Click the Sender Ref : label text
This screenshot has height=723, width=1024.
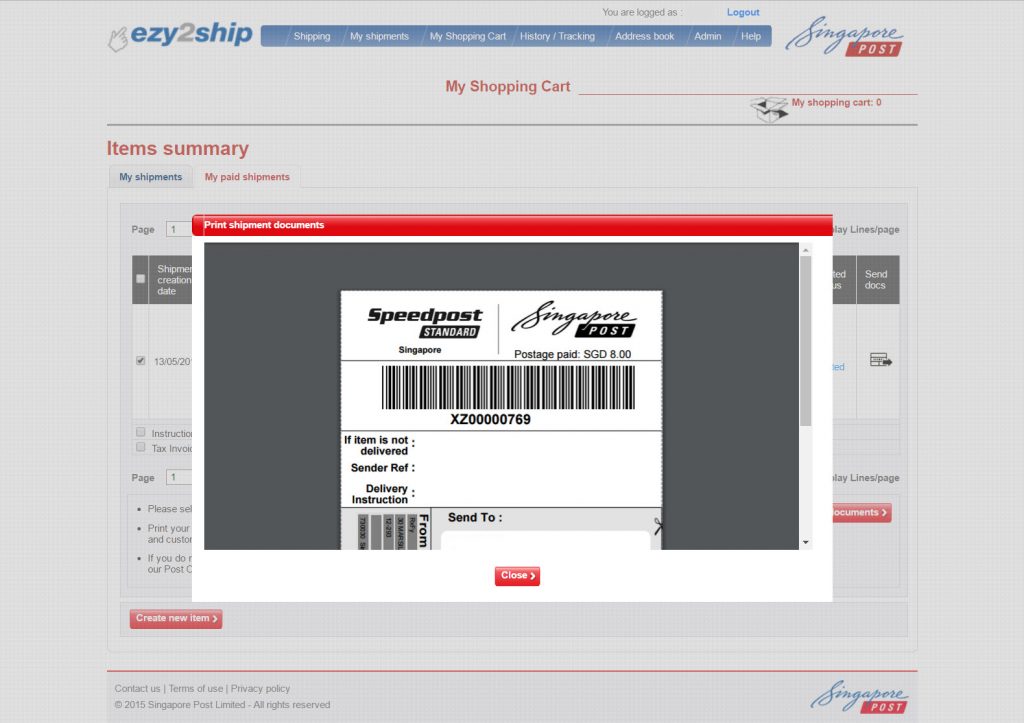(x=383, y=468)
